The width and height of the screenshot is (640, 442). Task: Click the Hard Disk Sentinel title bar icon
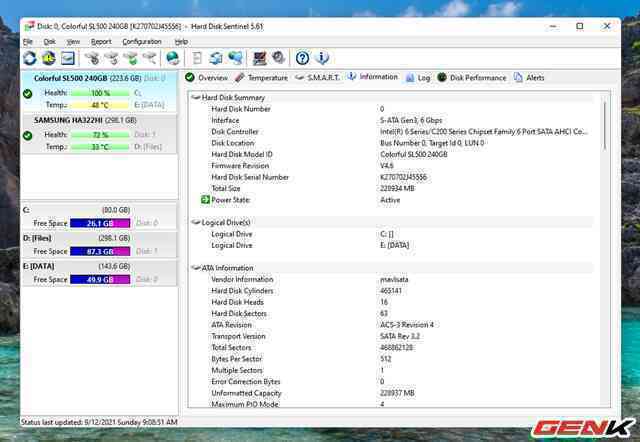pyautogui.click(x=29, y=27)
